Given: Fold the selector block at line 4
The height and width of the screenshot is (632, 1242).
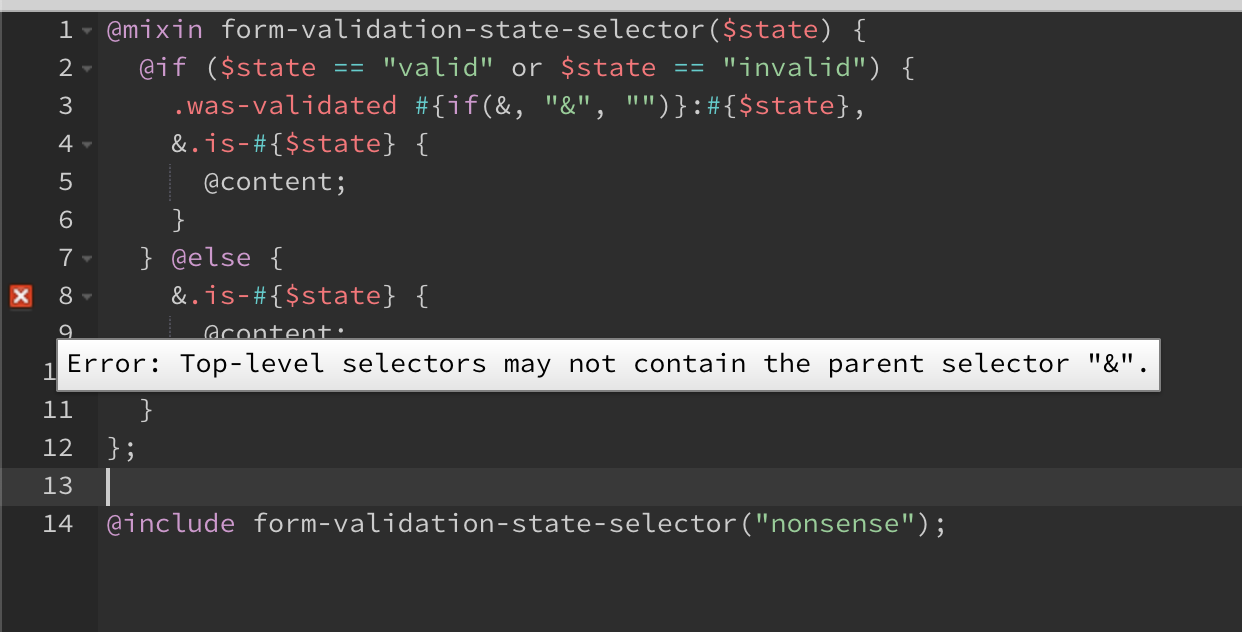Looking at the screenshot, I should 86,145.
